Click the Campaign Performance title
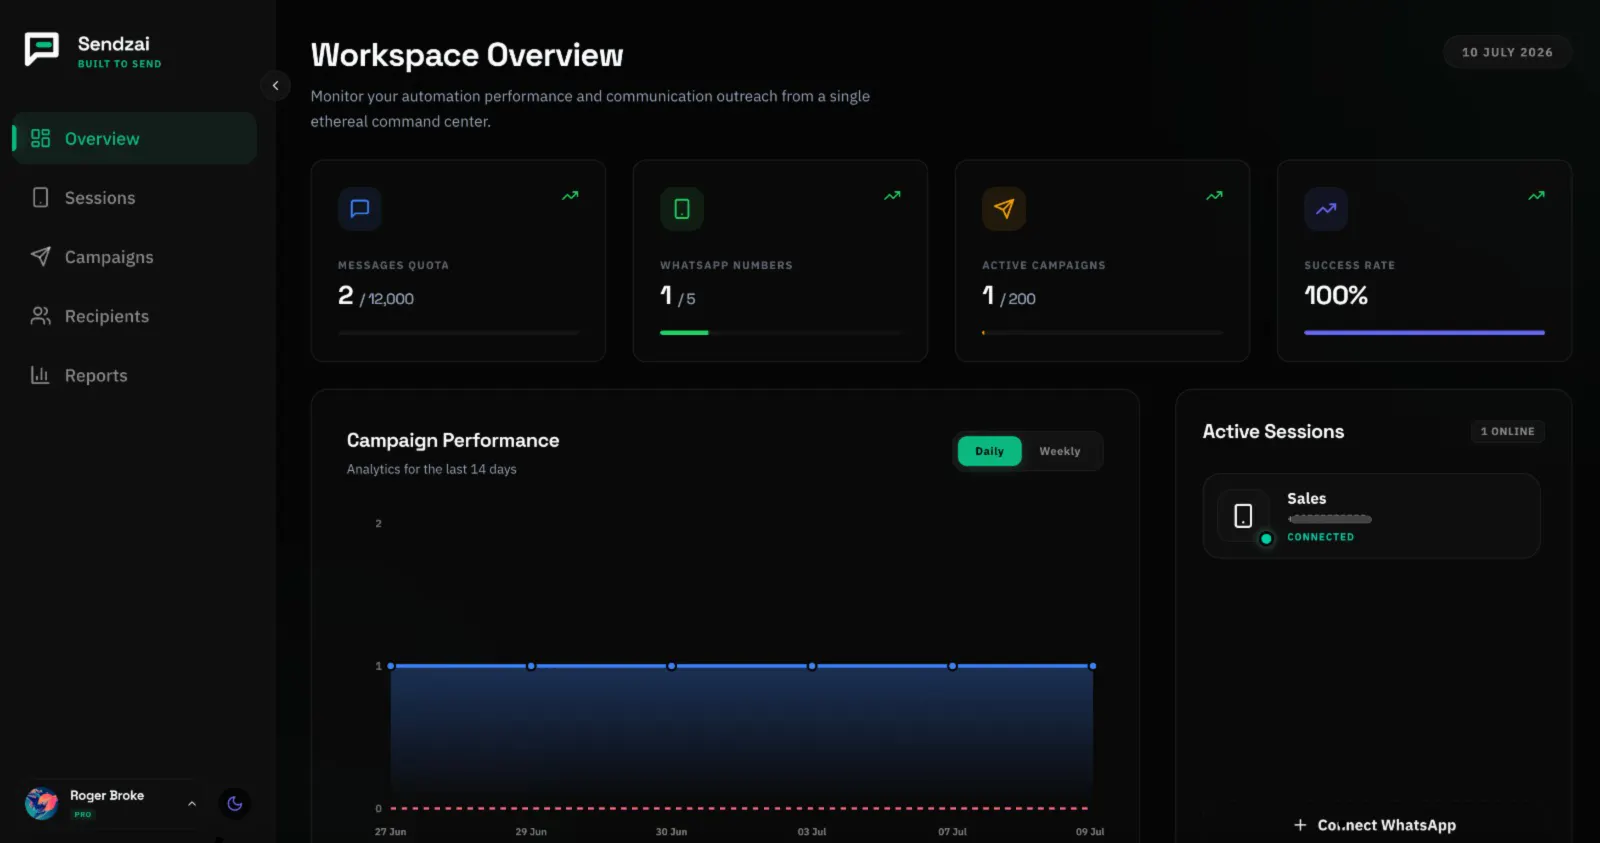This screenshot has width=1600, height=843. pos(453,440)
